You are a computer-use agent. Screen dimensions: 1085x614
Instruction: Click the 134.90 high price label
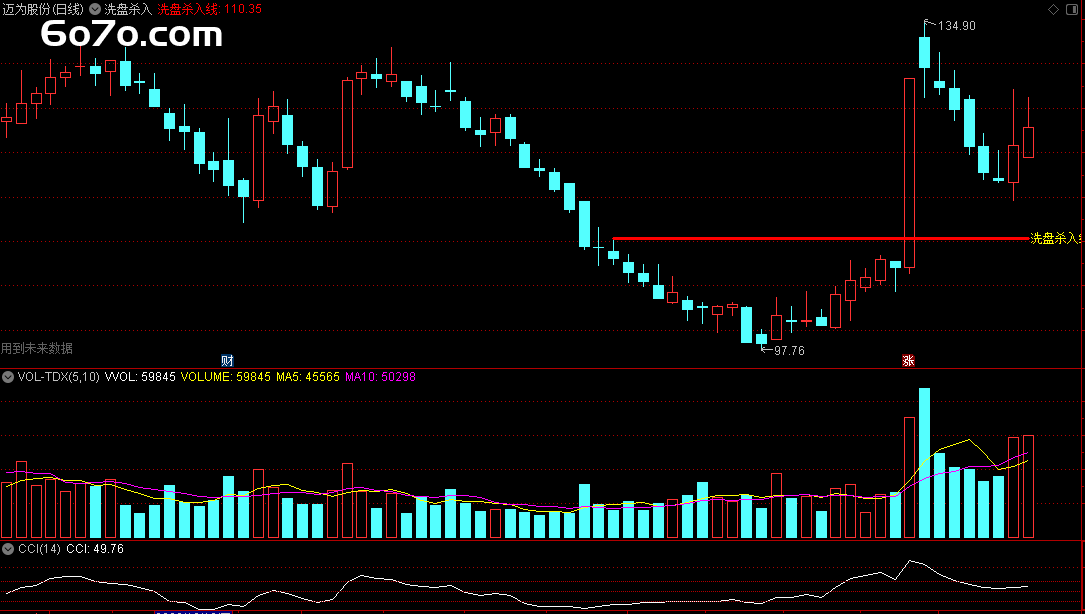tap(956, 26)
